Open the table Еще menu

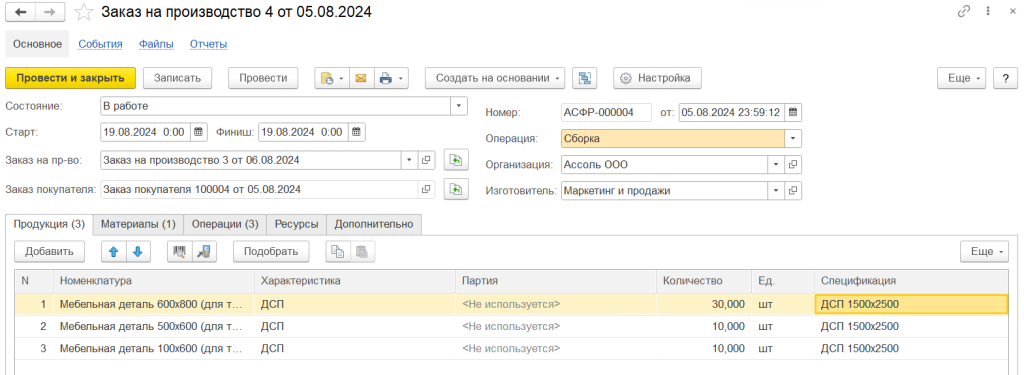point(984,252)
